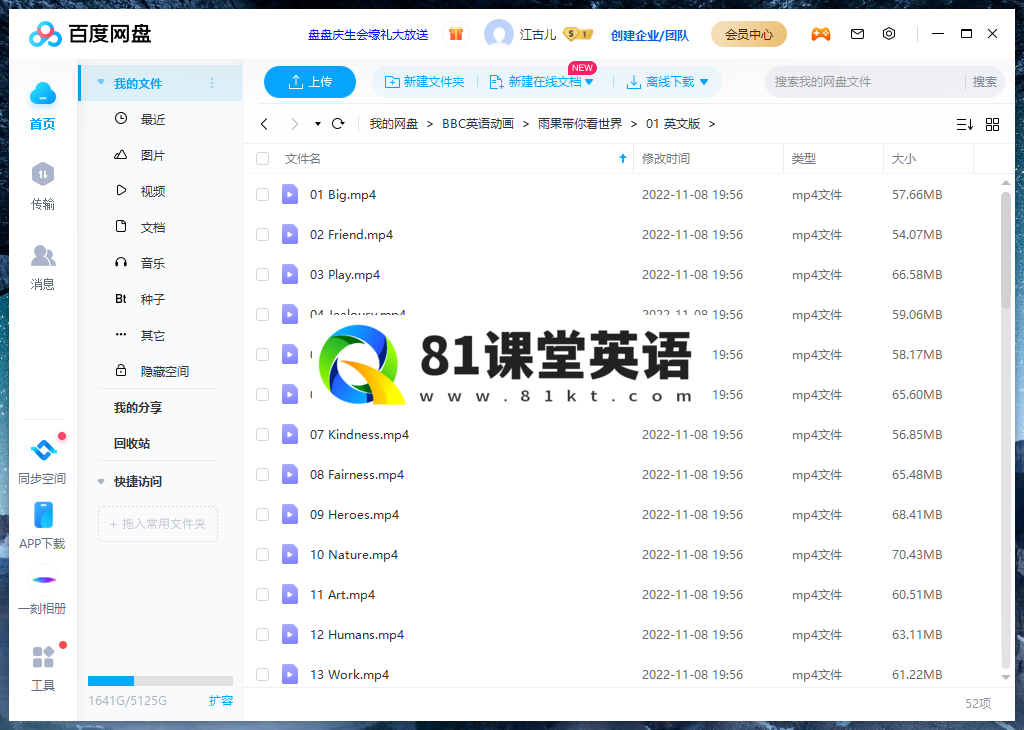Click video icon of 13 Work.mp4

[290, 674]
